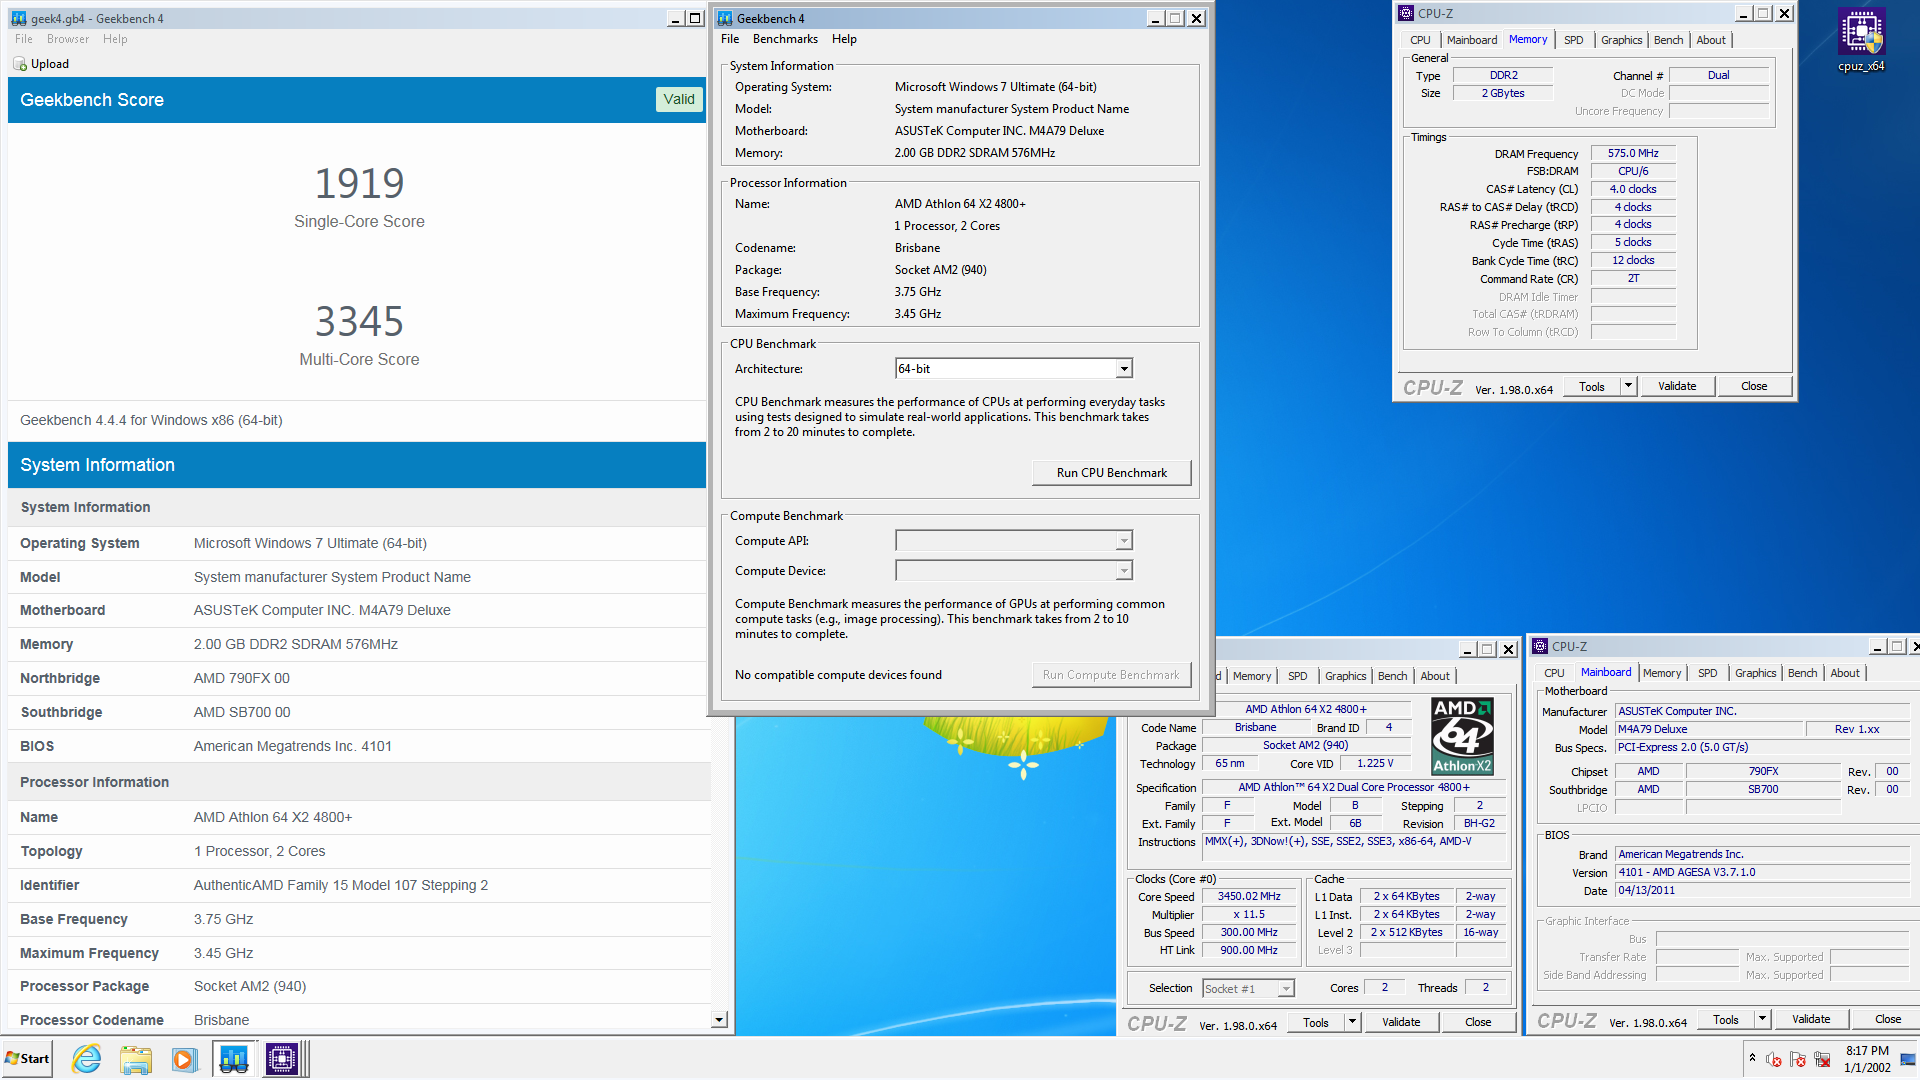Click the muted volume tray icon
The height and width of the screenshot is (1080, 1920).
[x=1773, y=1059]
